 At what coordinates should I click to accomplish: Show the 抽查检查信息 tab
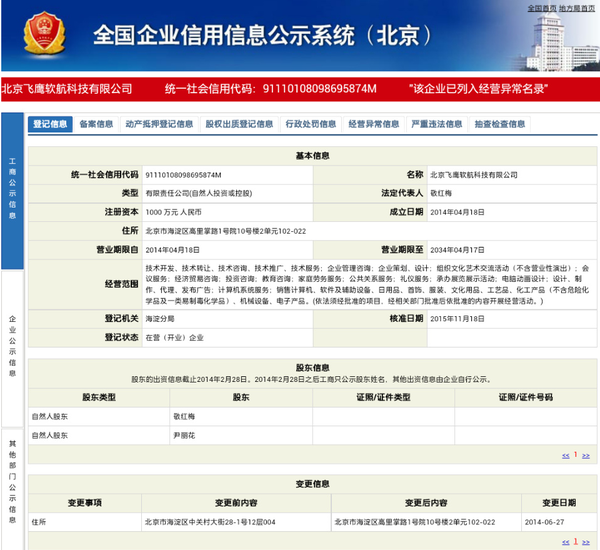coord(499,125)
